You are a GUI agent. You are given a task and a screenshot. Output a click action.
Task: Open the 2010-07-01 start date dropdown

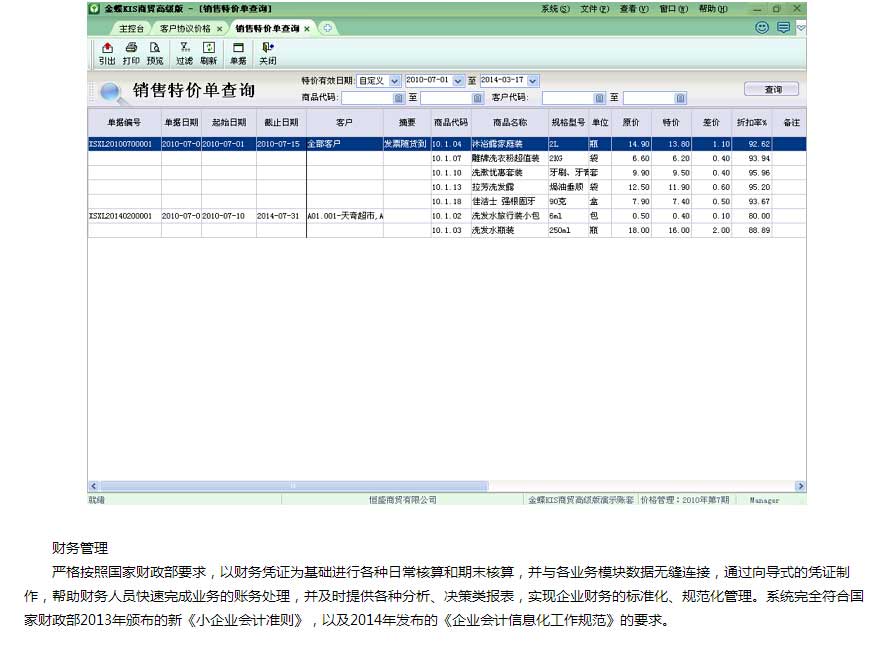coord(459,80)
